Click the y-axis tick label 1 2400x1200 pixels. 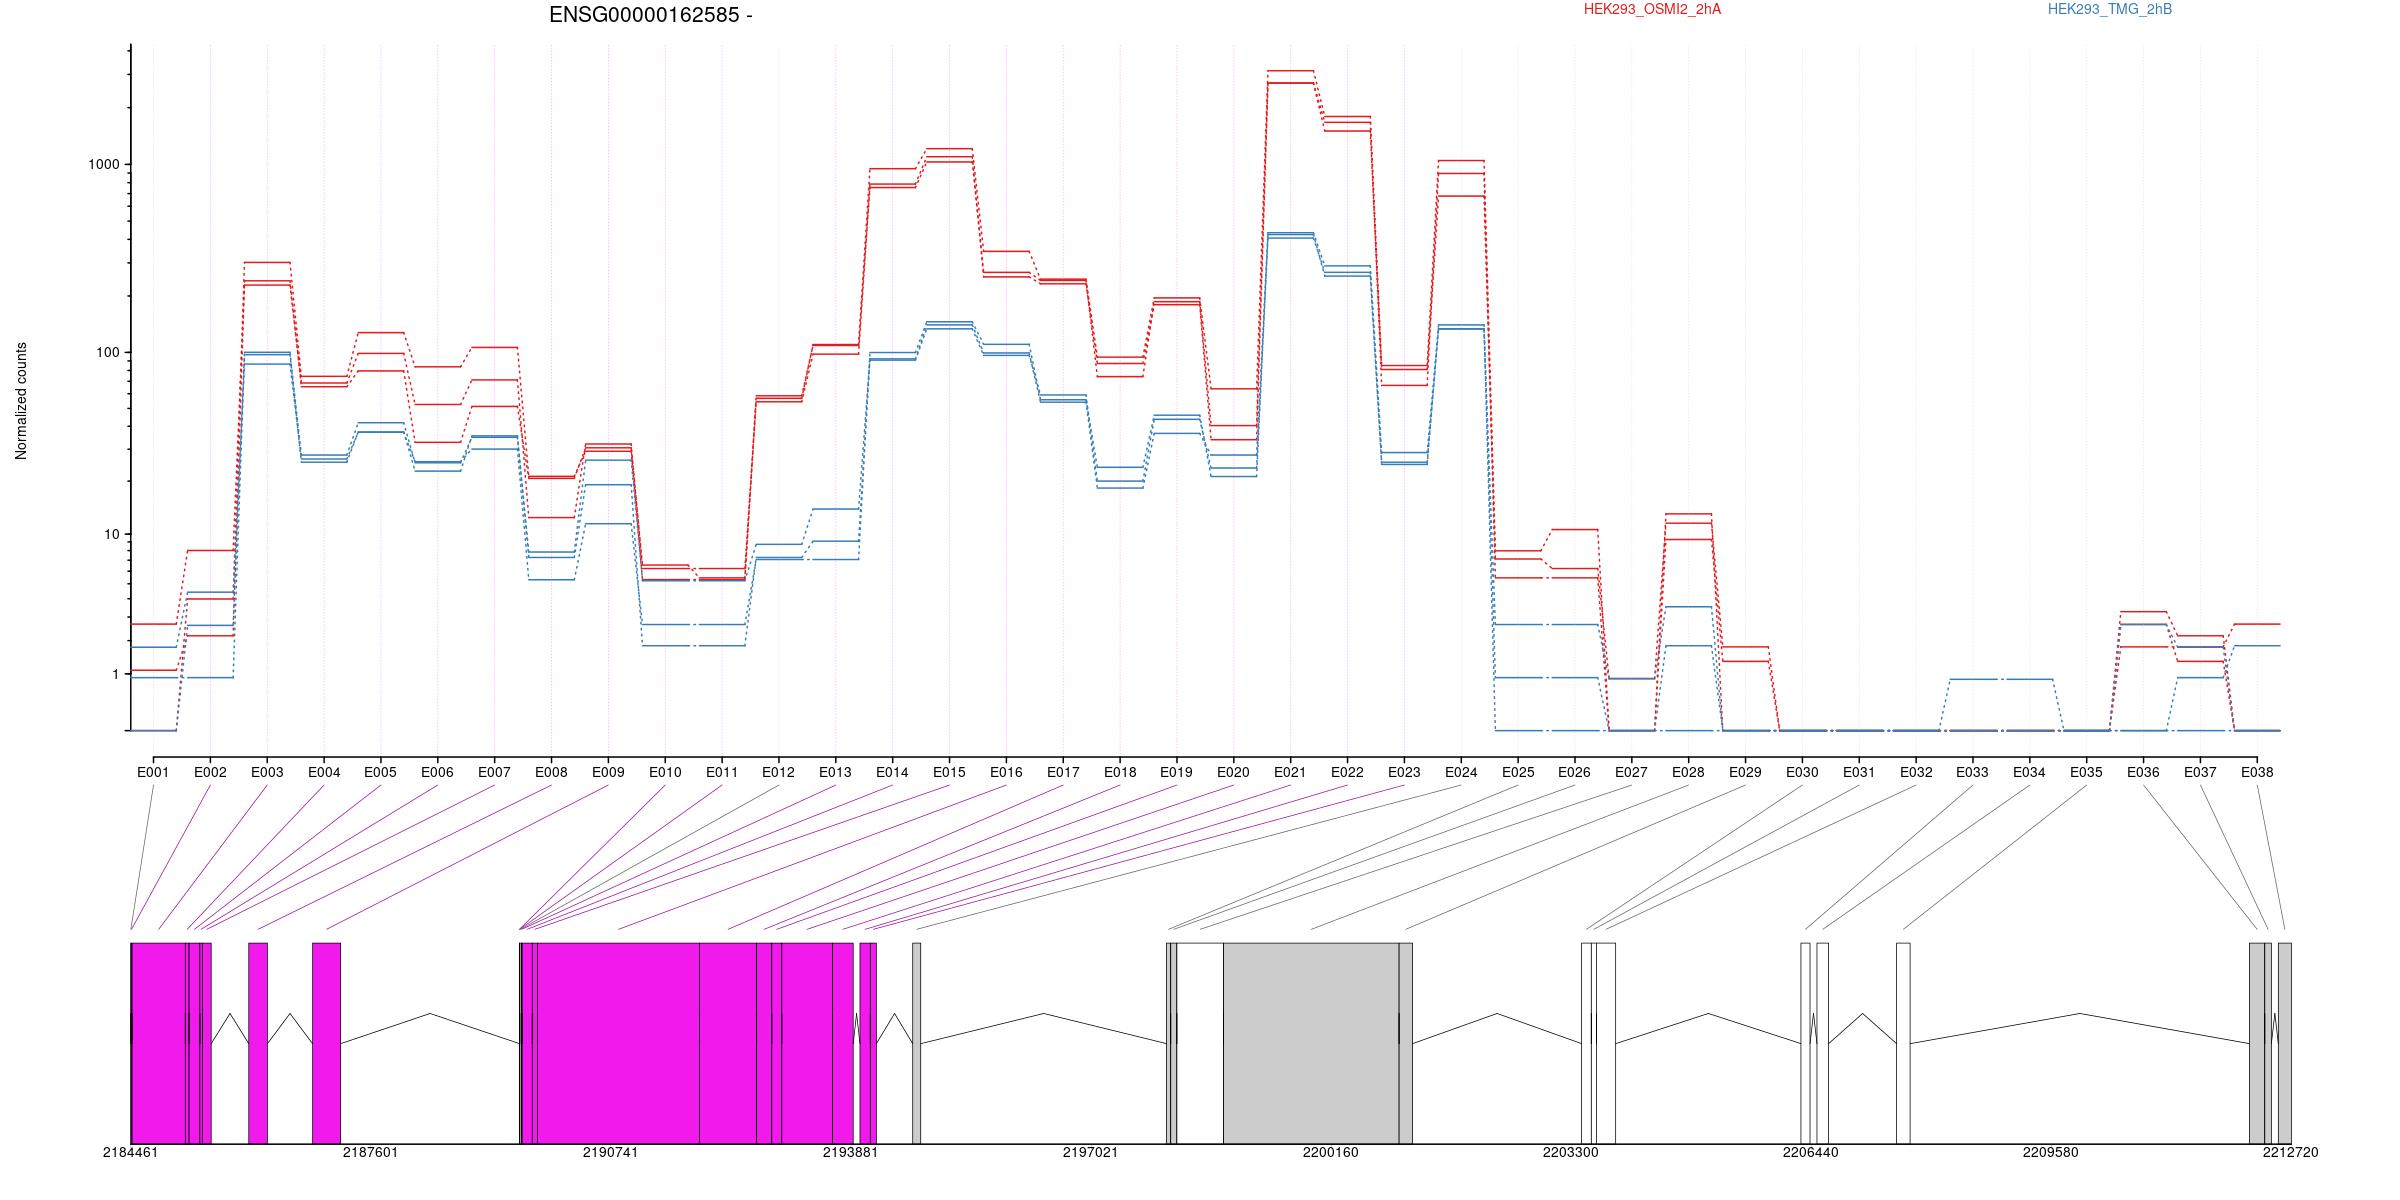pos(116,675)
